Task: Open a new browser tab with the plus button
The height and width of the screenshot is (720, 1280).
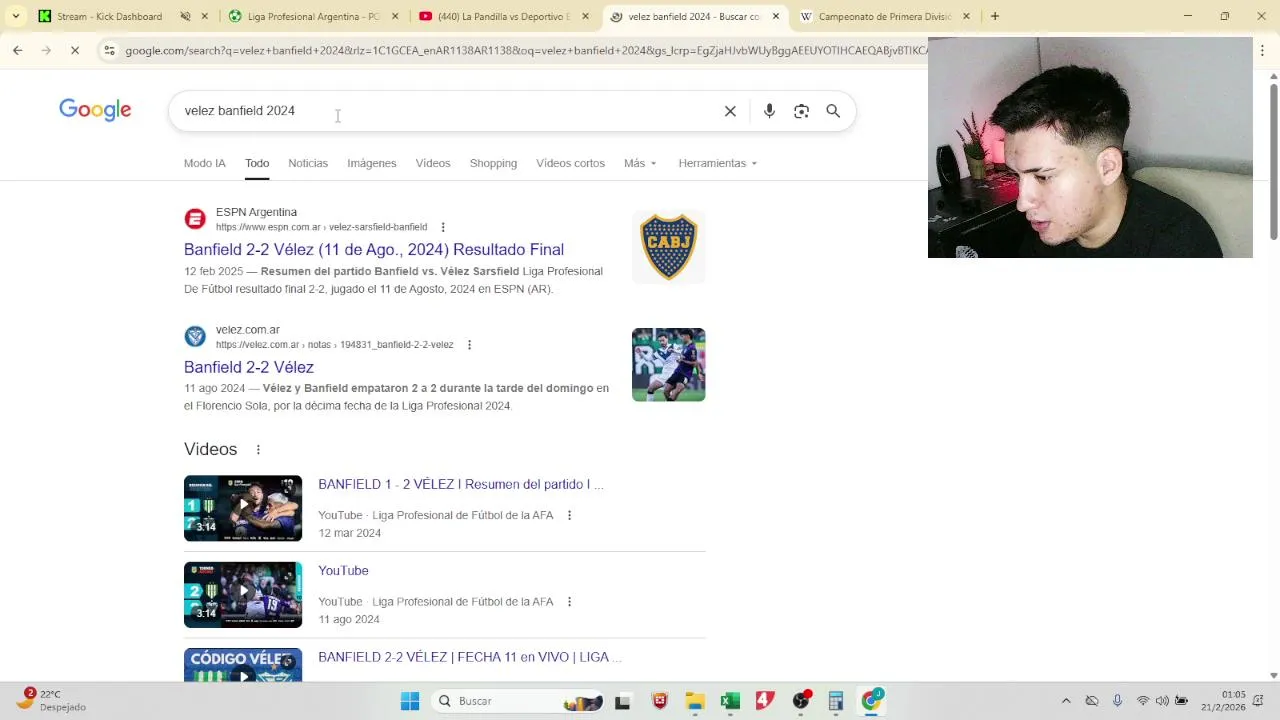Action: click(x=995, y=16)
